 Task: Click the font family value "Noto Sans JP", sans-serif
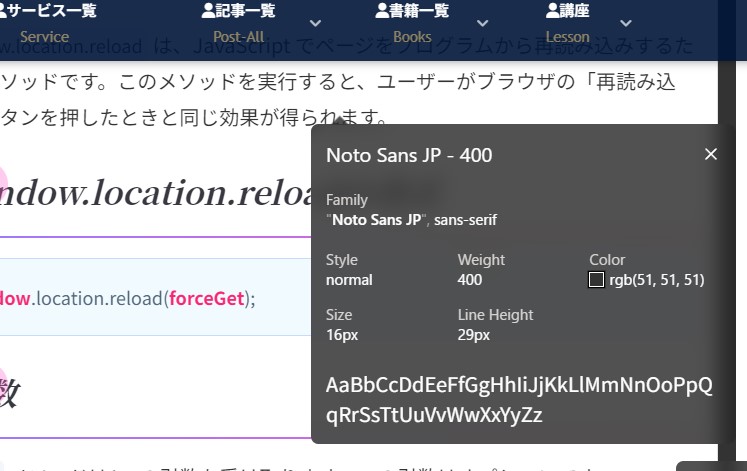click(411, 220)
